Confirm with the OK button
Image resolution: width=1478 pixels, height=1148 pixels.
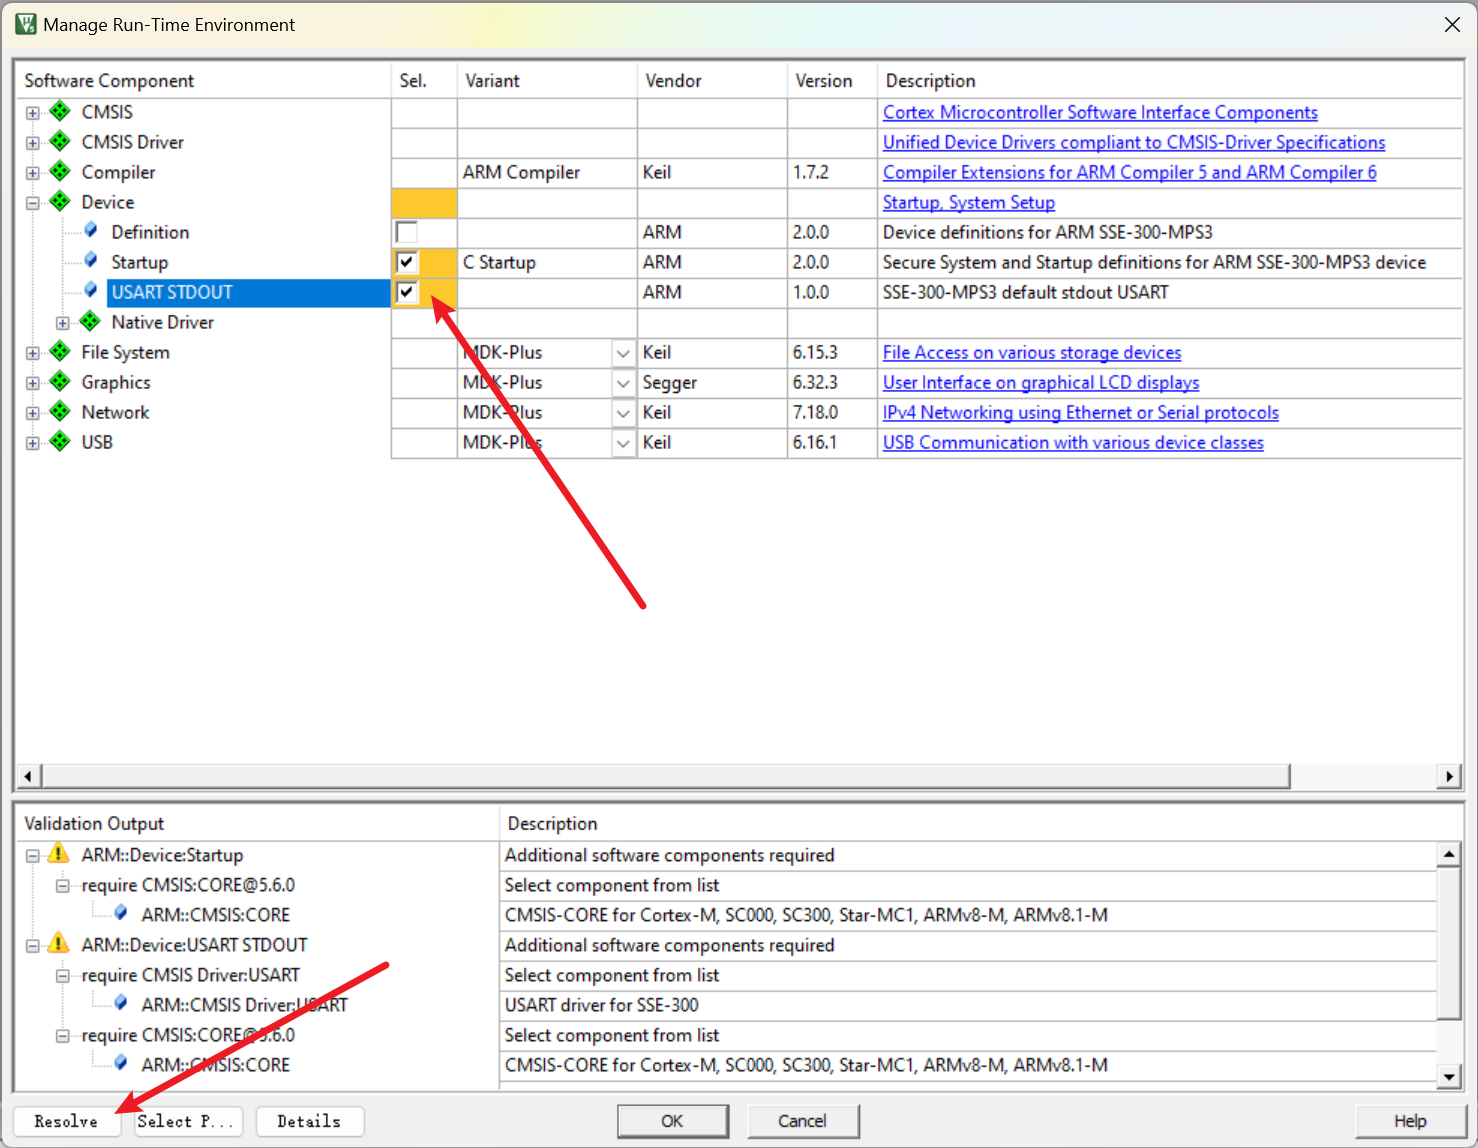pos(673,1121)
